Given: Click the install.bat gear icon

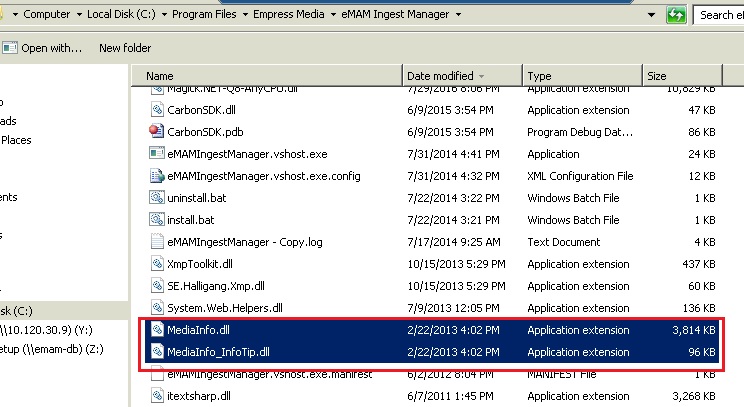Looking at the screenshot, I should (157, 220).
